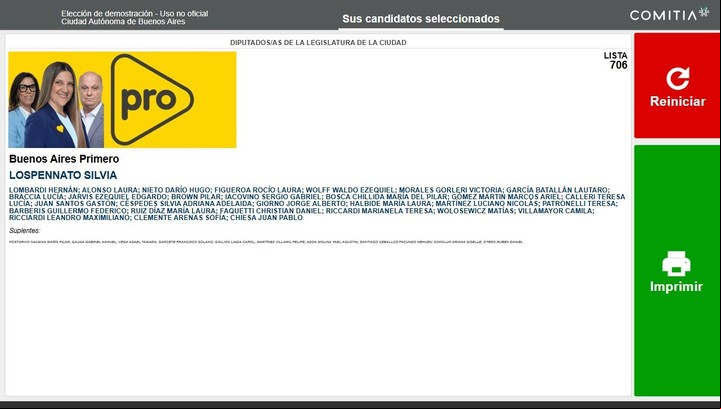This screenshot has height=409, width=721.
Task: Click the candidate name LOSPENNATO SILVIA
Action: coord(63,175)
